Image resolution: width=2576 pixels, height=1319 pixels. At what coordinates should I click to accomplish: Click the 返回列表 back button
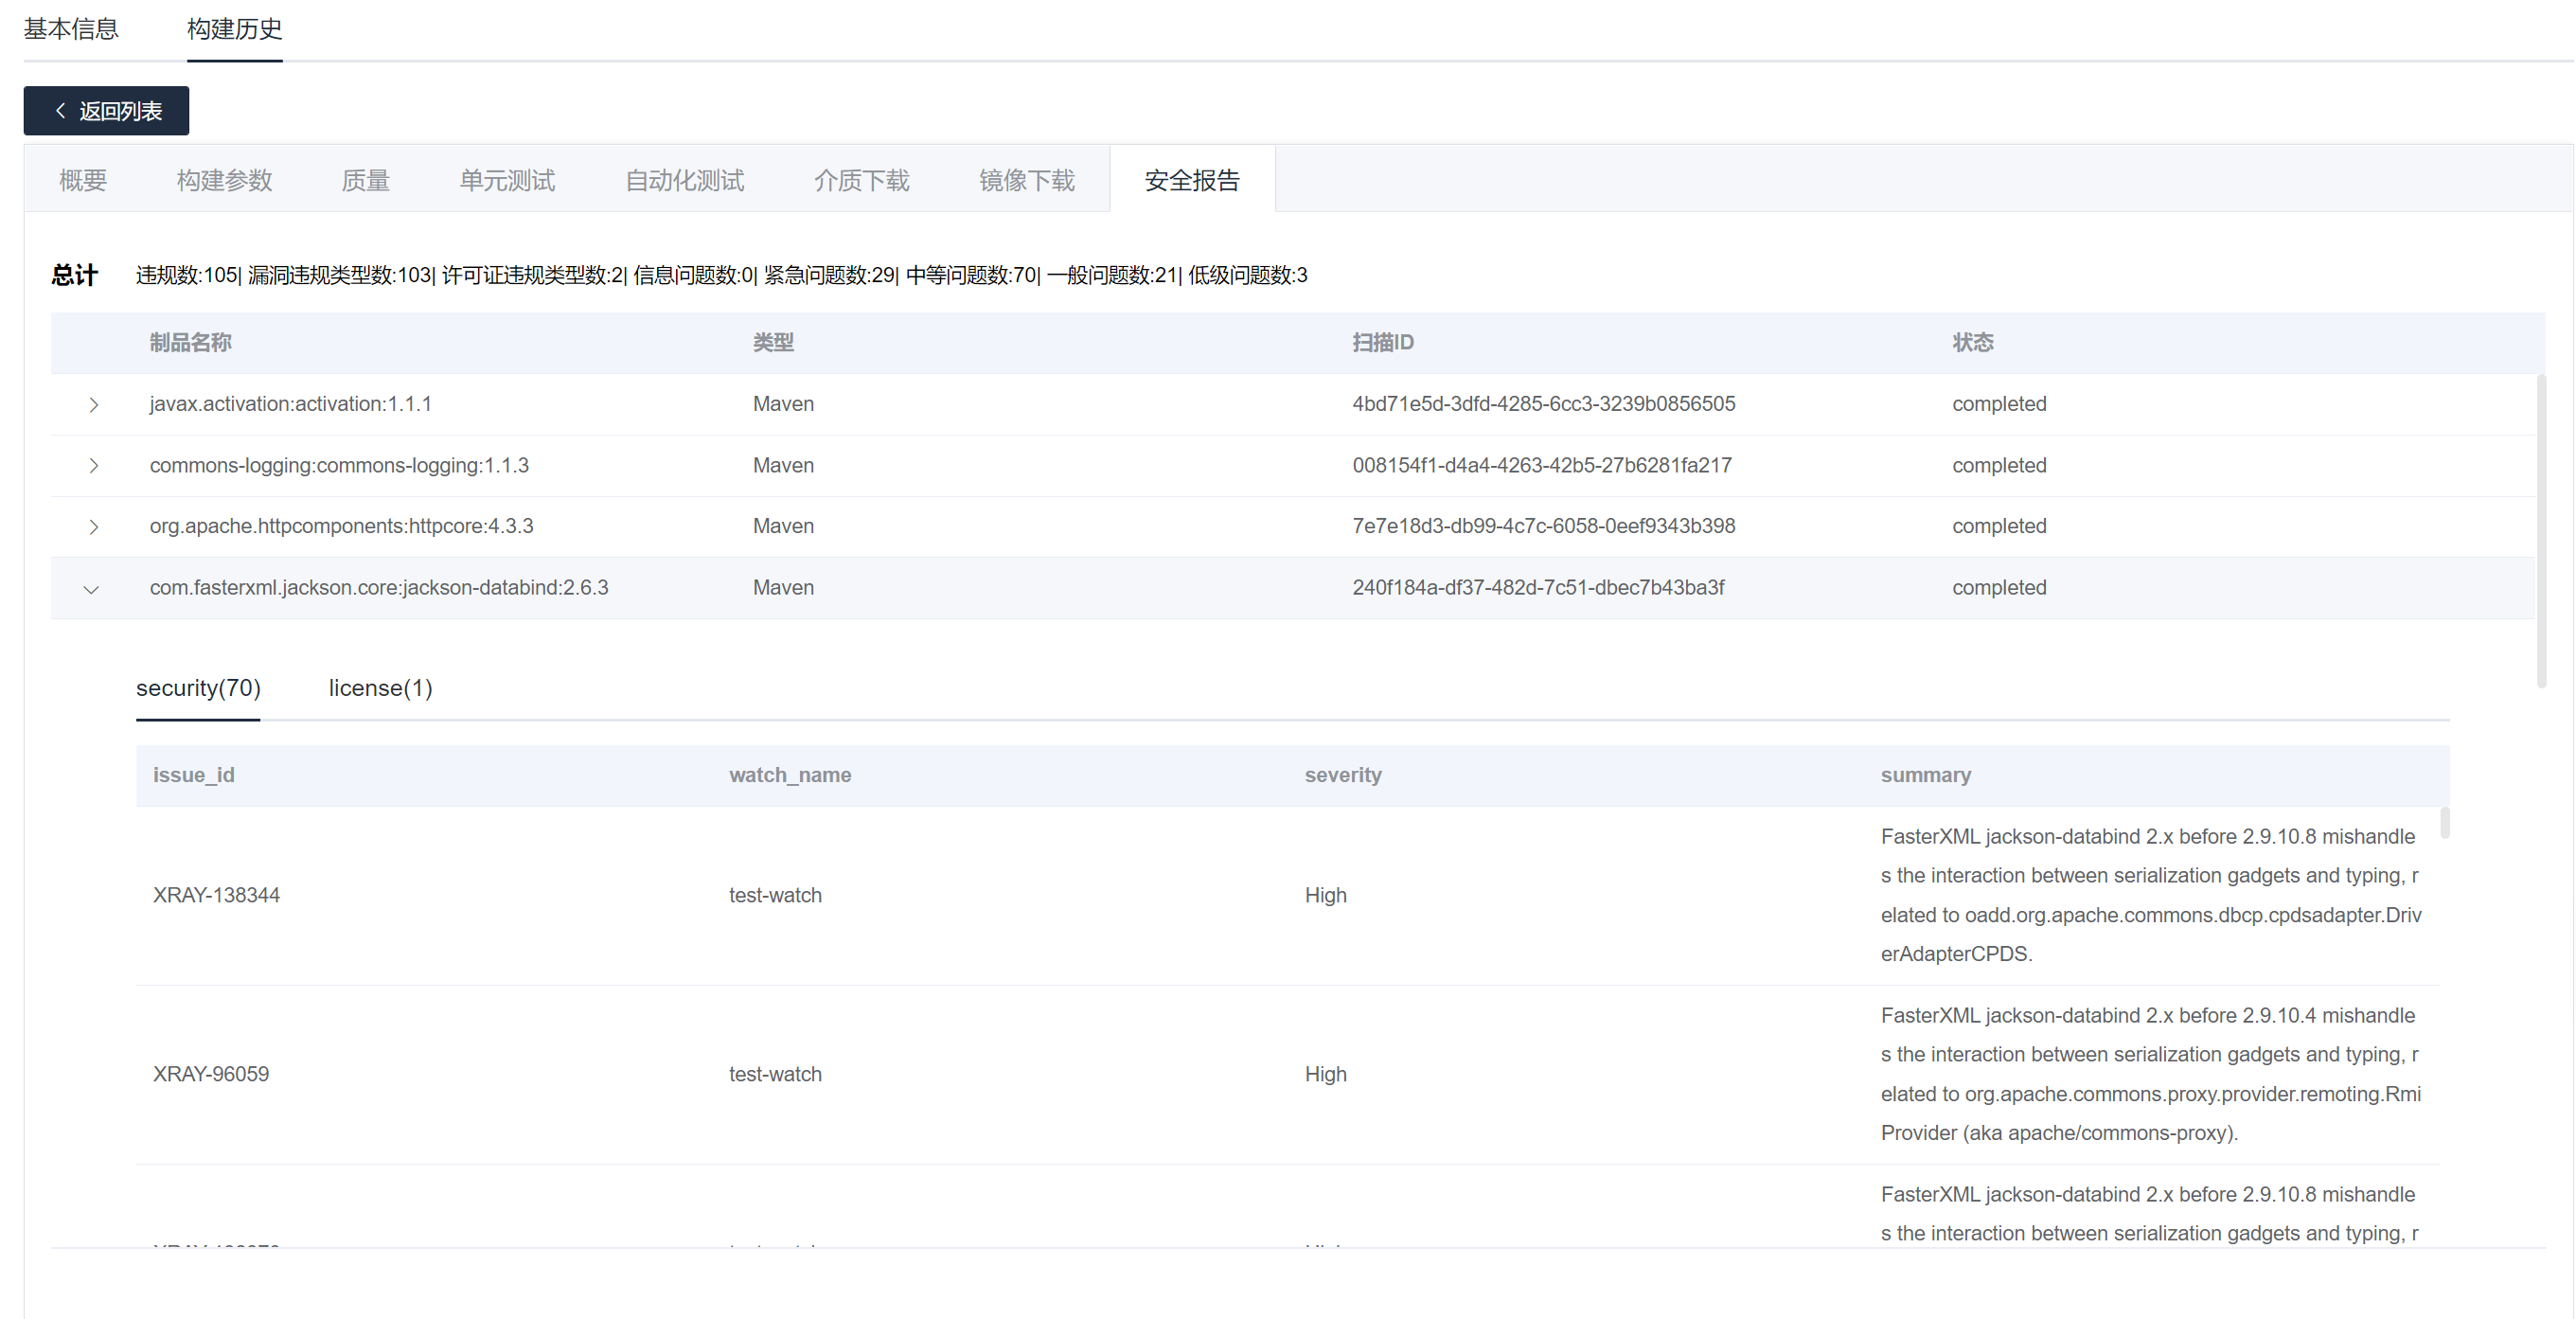point(106,111)
